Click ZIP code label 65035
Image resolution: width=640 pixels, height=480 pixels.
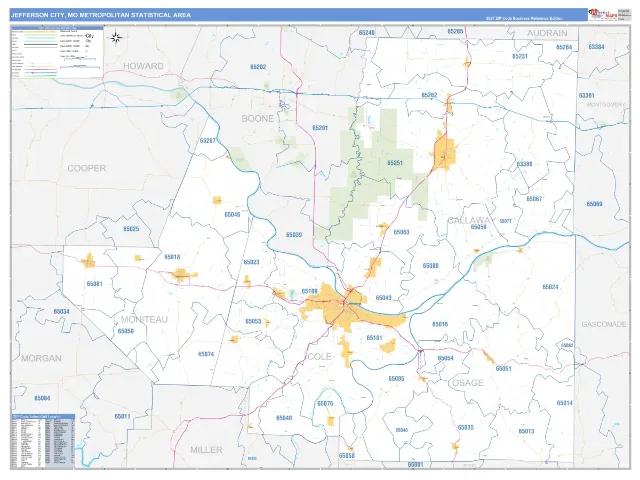[x=466, y=428]
